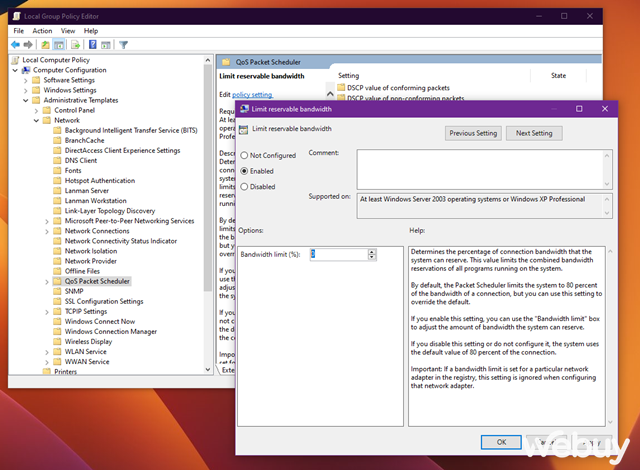640x470 pixels.
Task: Choose the Enabled radio option
Action: 244,171
